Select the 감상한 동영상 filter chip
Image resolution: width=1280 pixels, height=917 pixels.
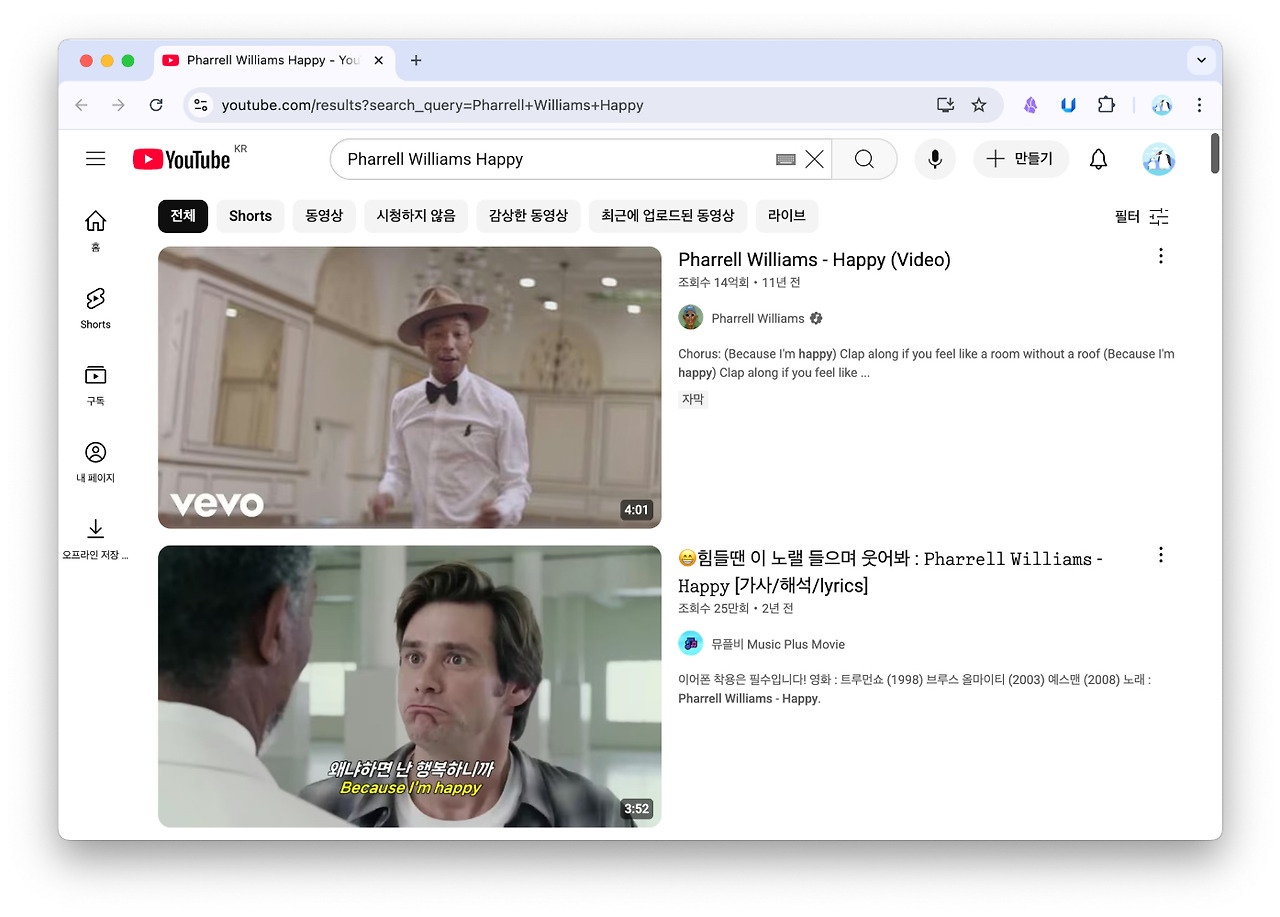click(x=528, y=216)
